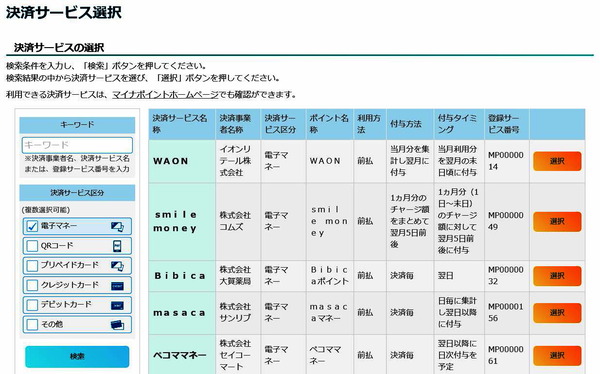
Task: Click the 株式会社サンリブ cell
Action: (238, 313)
